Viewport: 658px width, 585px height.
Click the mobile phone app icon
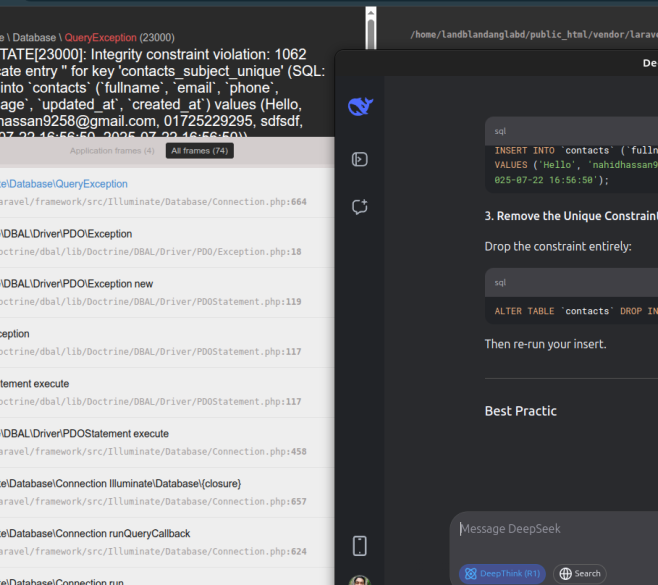point(360,545)
